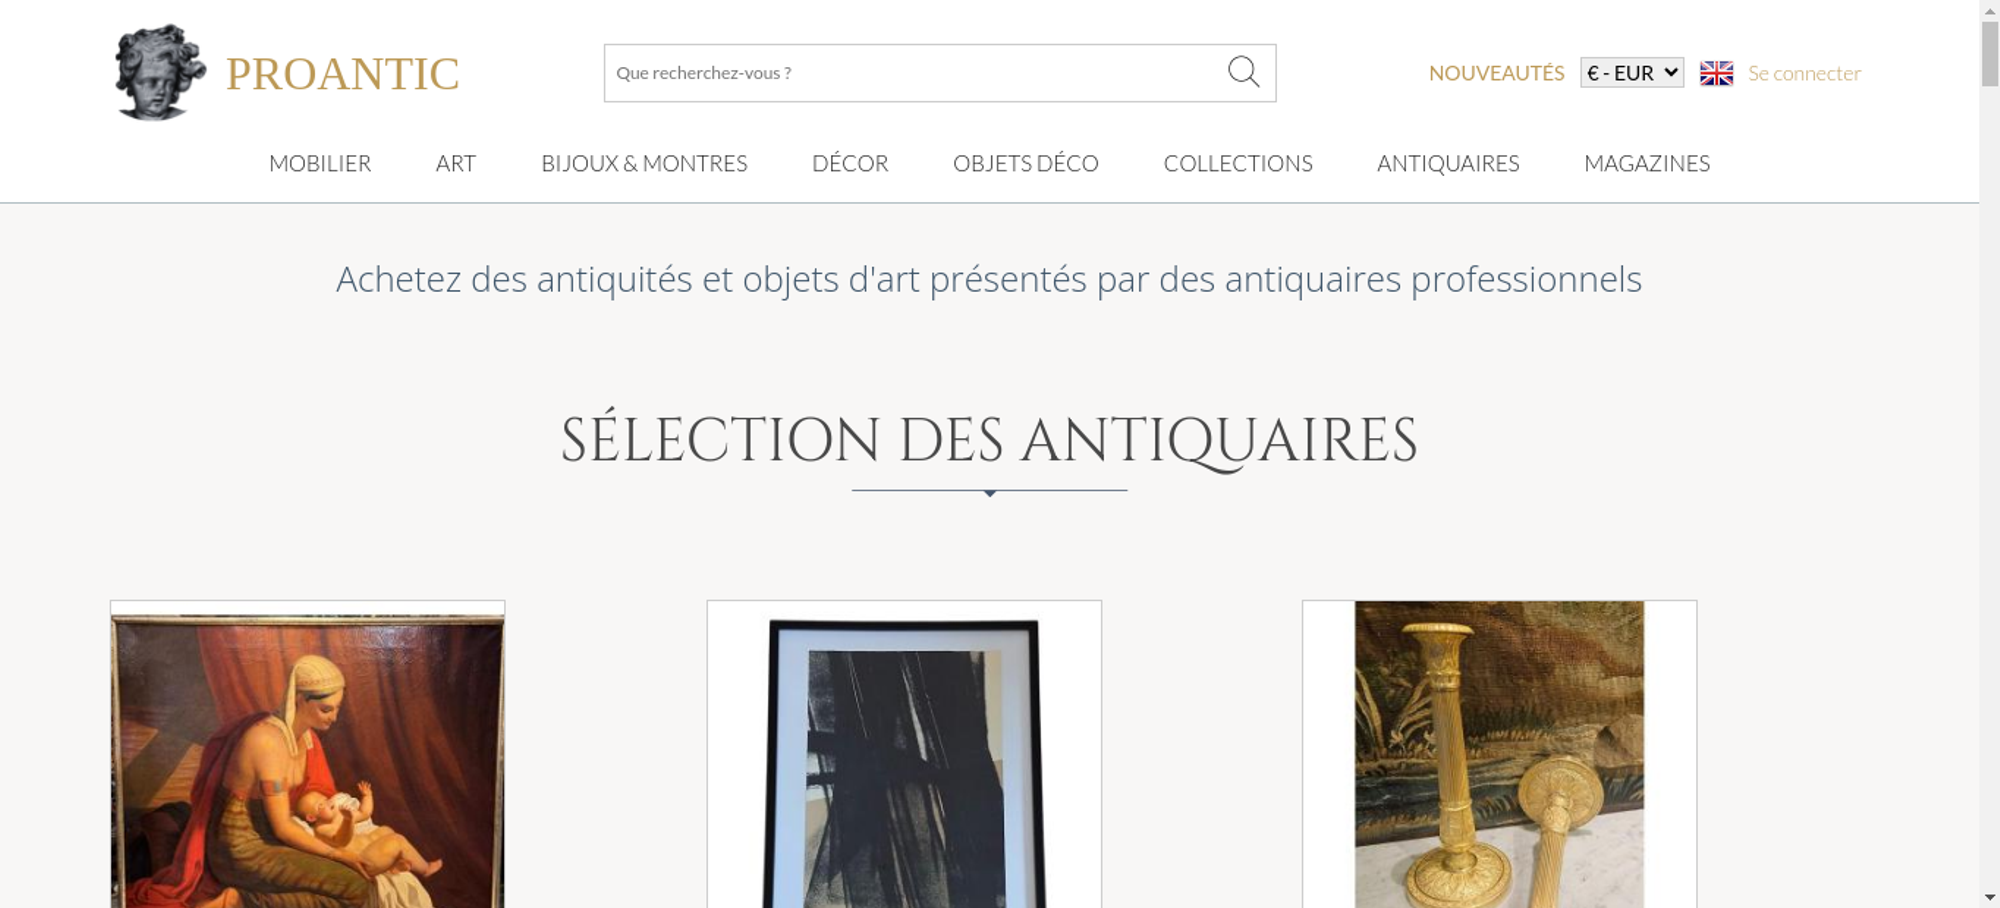2000x908 pixels.
Task: Click the PROANTIC brand name text
Action: (x=343, y=74)
